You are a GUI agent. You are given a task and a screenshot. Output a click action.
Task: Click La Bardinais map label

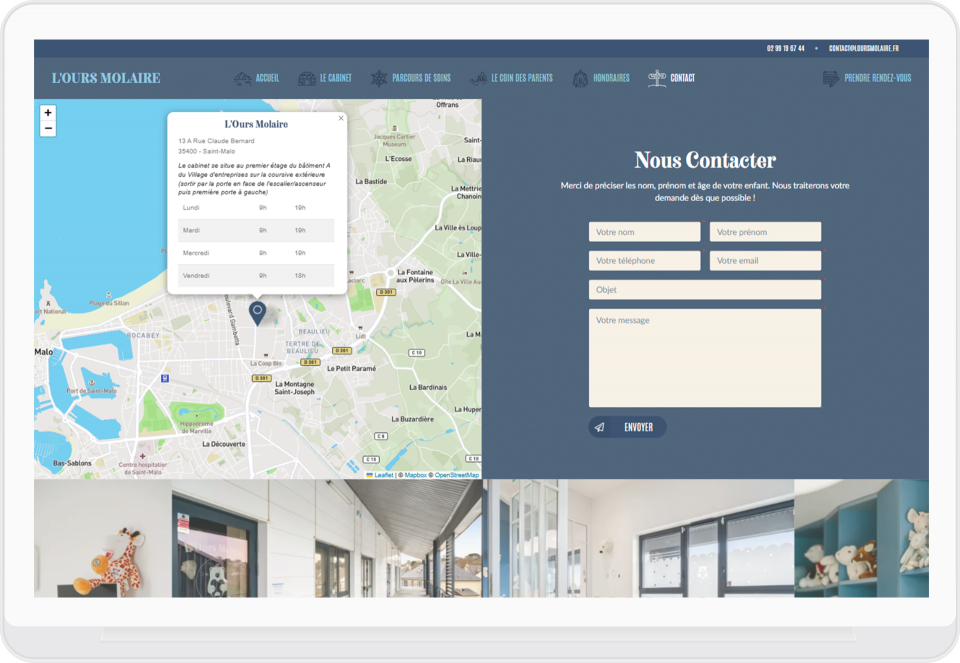click(428, 388)
